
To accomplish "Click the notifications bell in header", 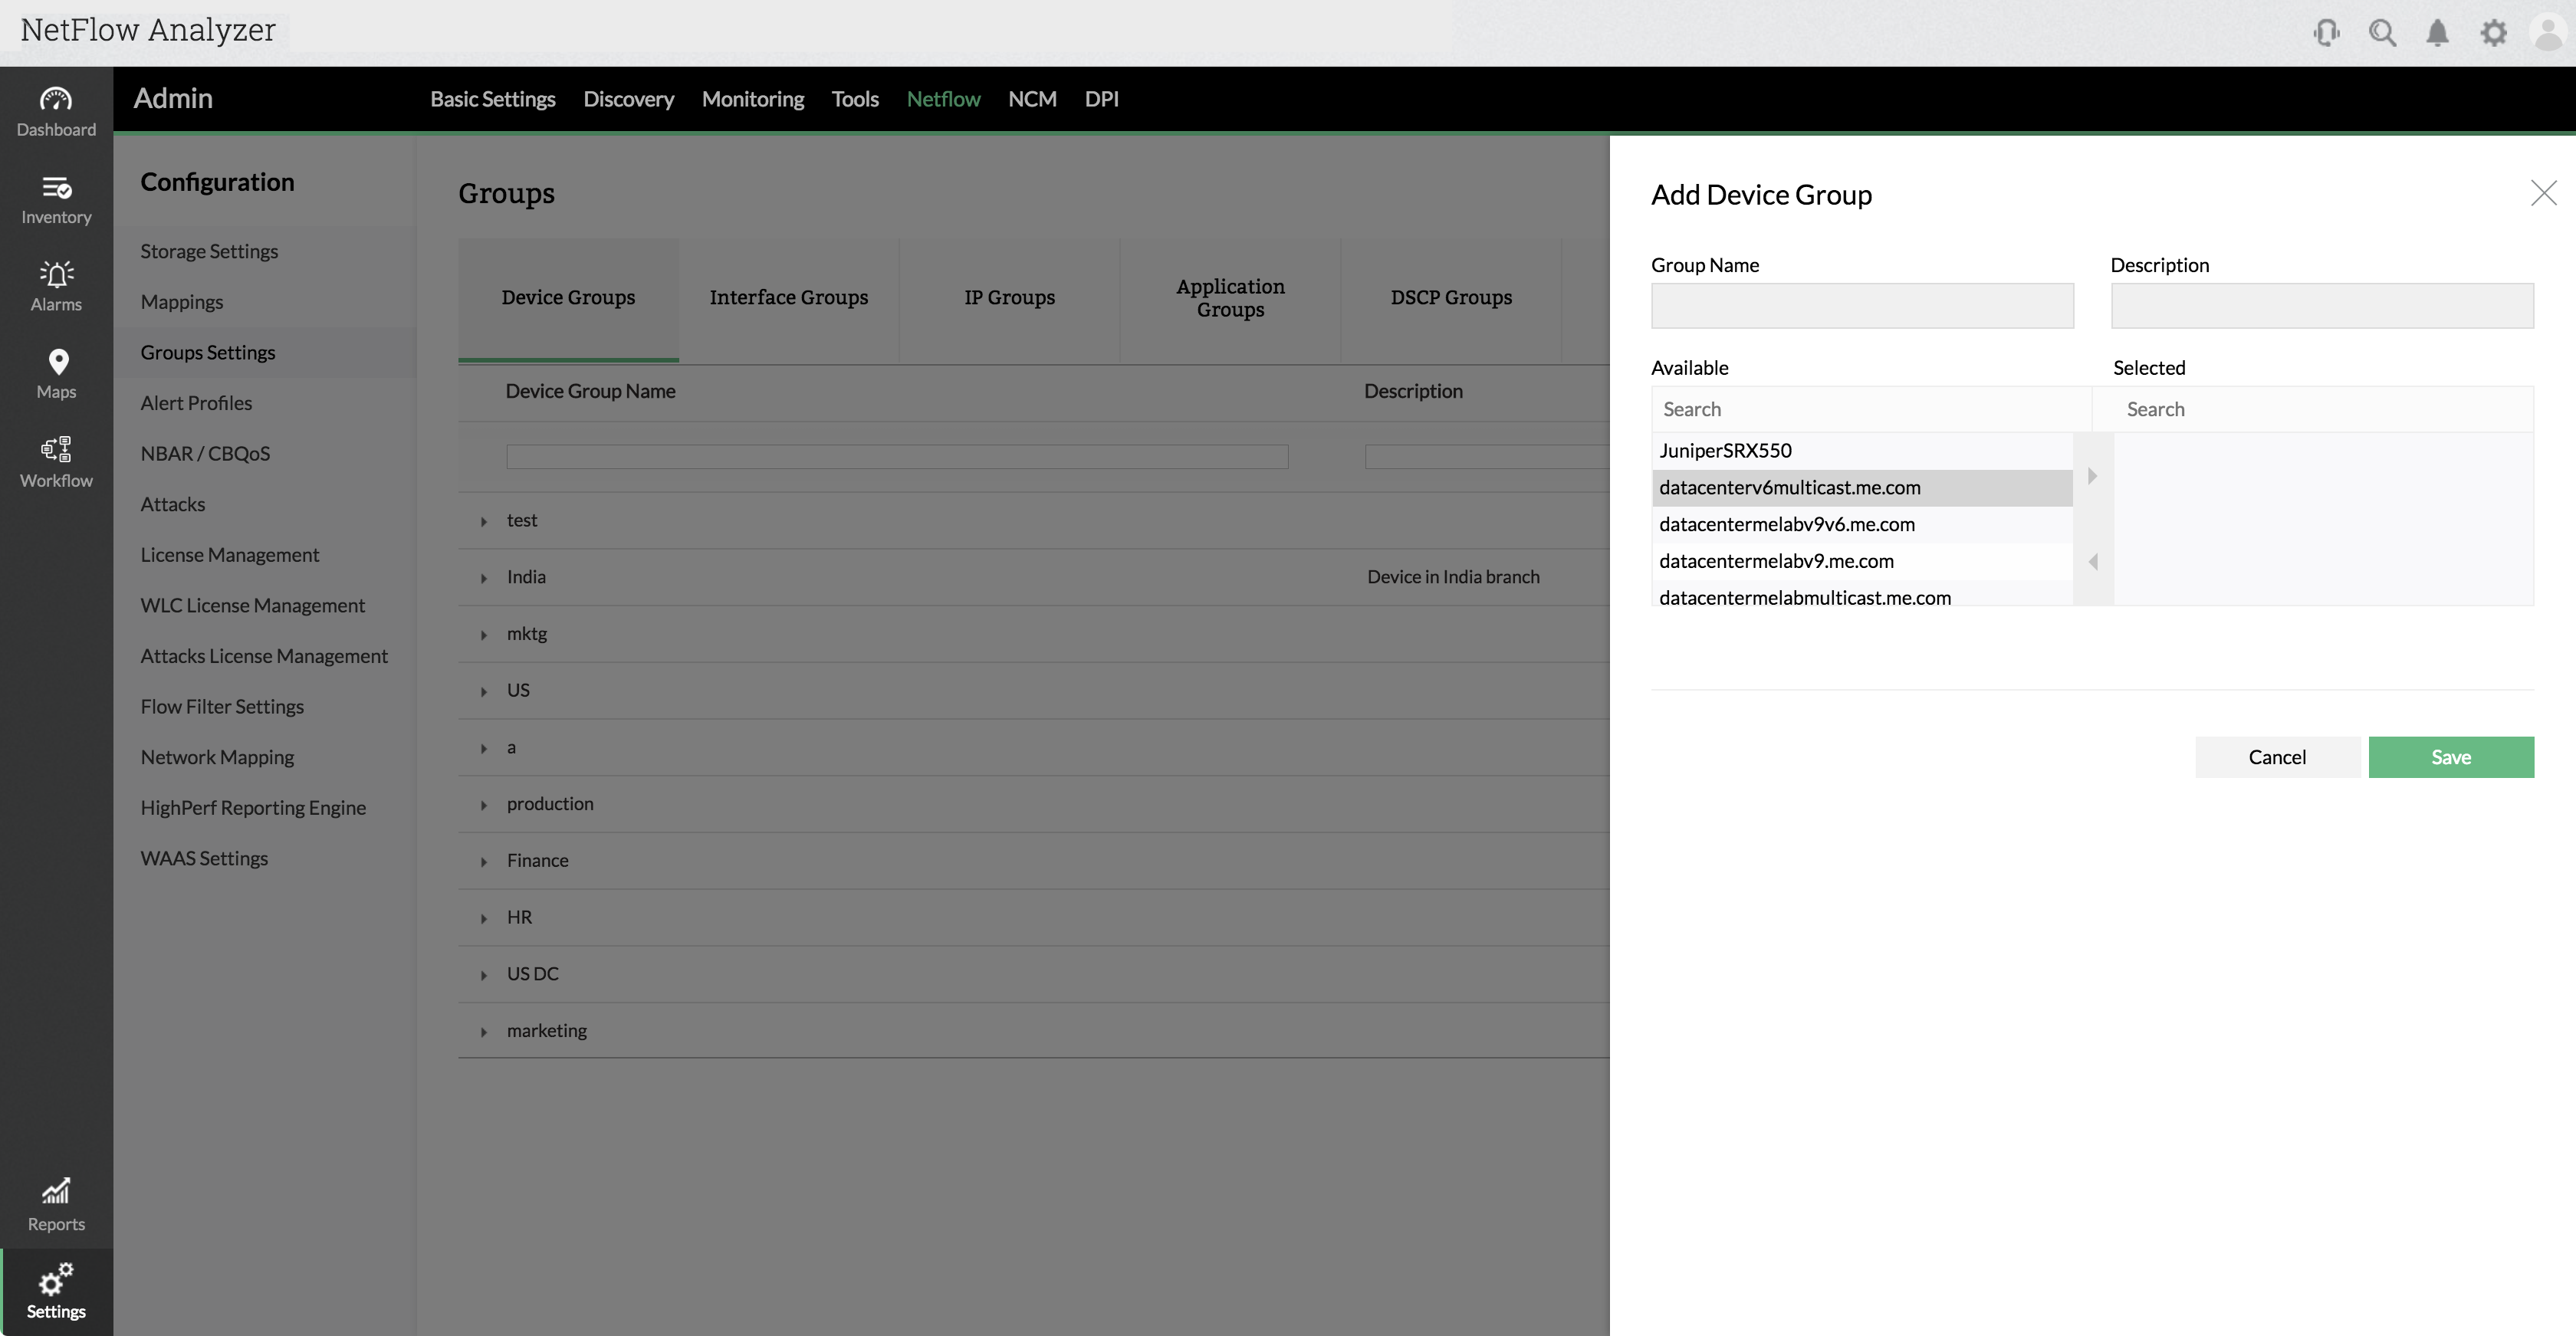I will click(x=2437, y=33).
